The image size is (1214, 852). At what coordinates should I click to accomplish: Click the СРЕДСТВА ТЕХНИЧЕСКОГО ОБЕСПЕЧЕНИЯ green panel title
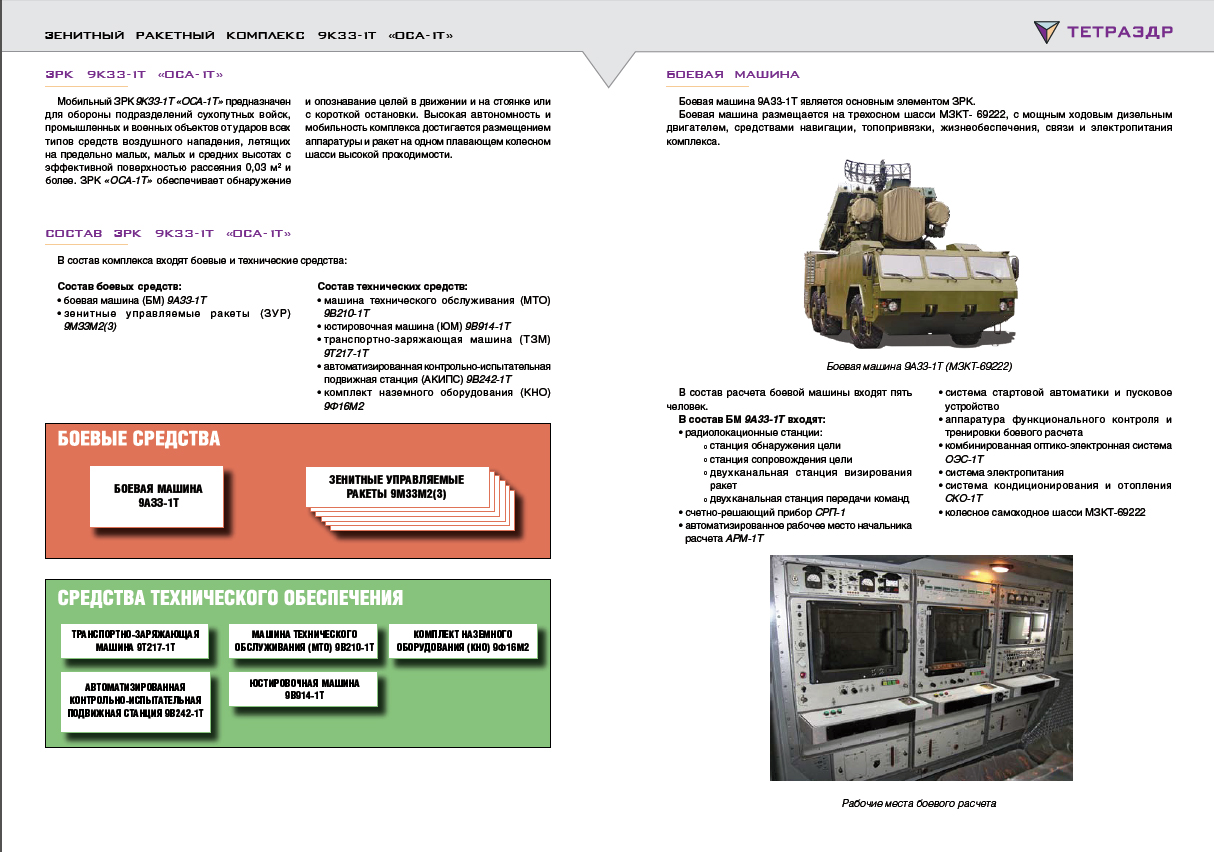pos(230,598)
